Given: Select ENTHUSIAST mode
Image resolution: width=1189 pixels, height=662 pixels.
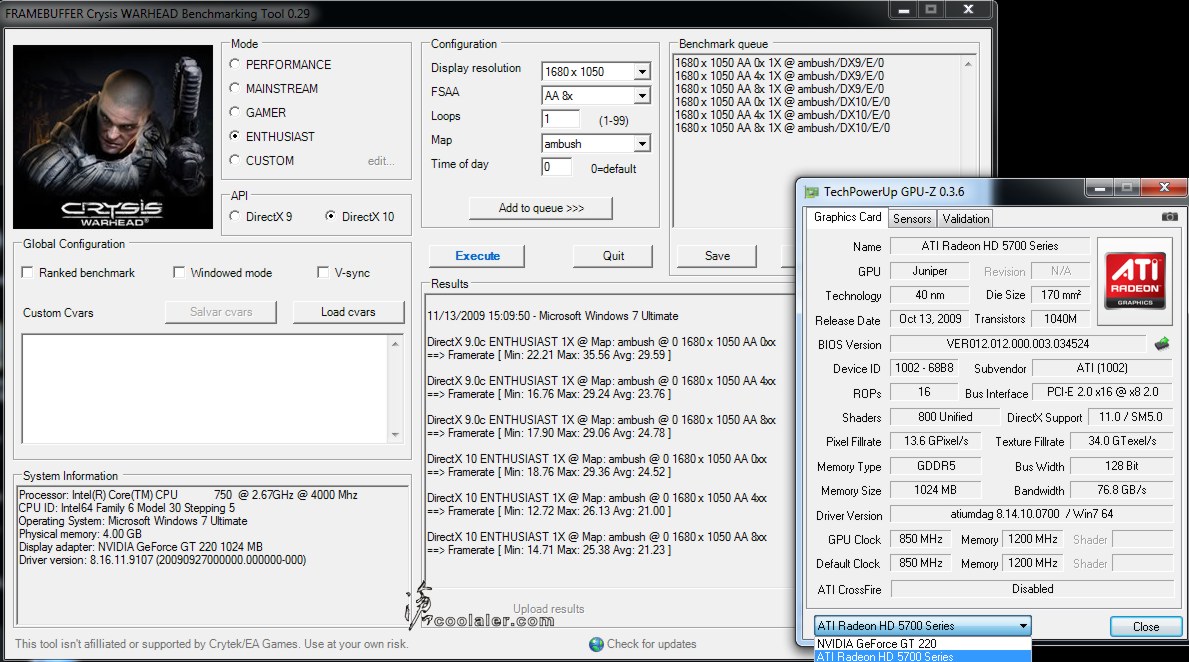Looking at the screenshot, I should pyautogui.click(x=234, y=136).
